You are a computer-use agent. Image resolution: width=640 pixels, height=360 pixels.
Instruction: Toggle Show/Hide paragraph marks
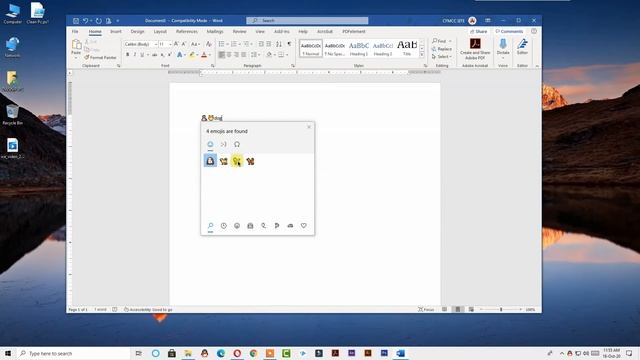tap(289, 44)
